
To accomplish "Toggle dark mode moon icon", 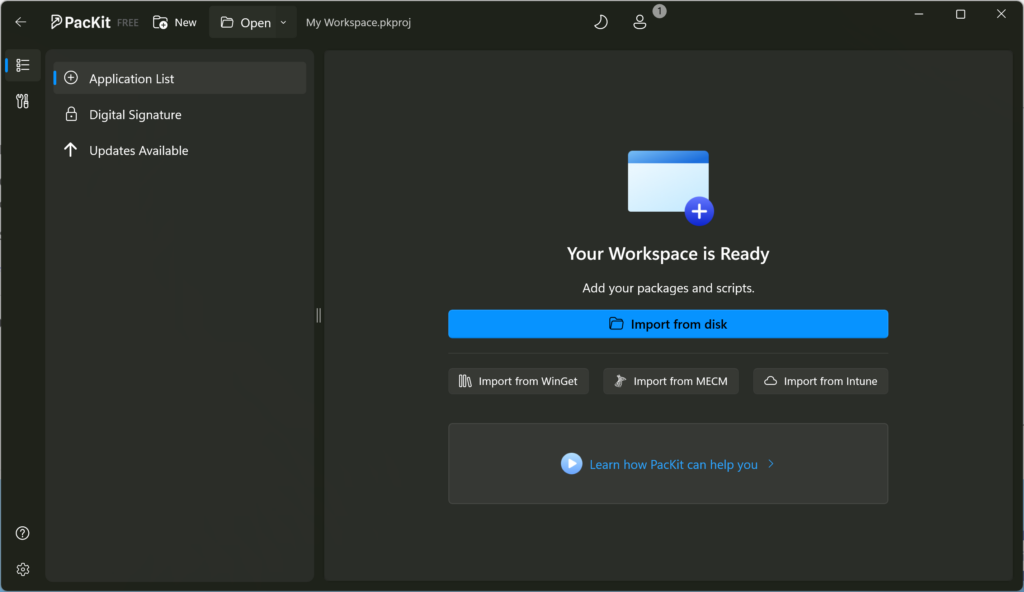I will 601,22.
